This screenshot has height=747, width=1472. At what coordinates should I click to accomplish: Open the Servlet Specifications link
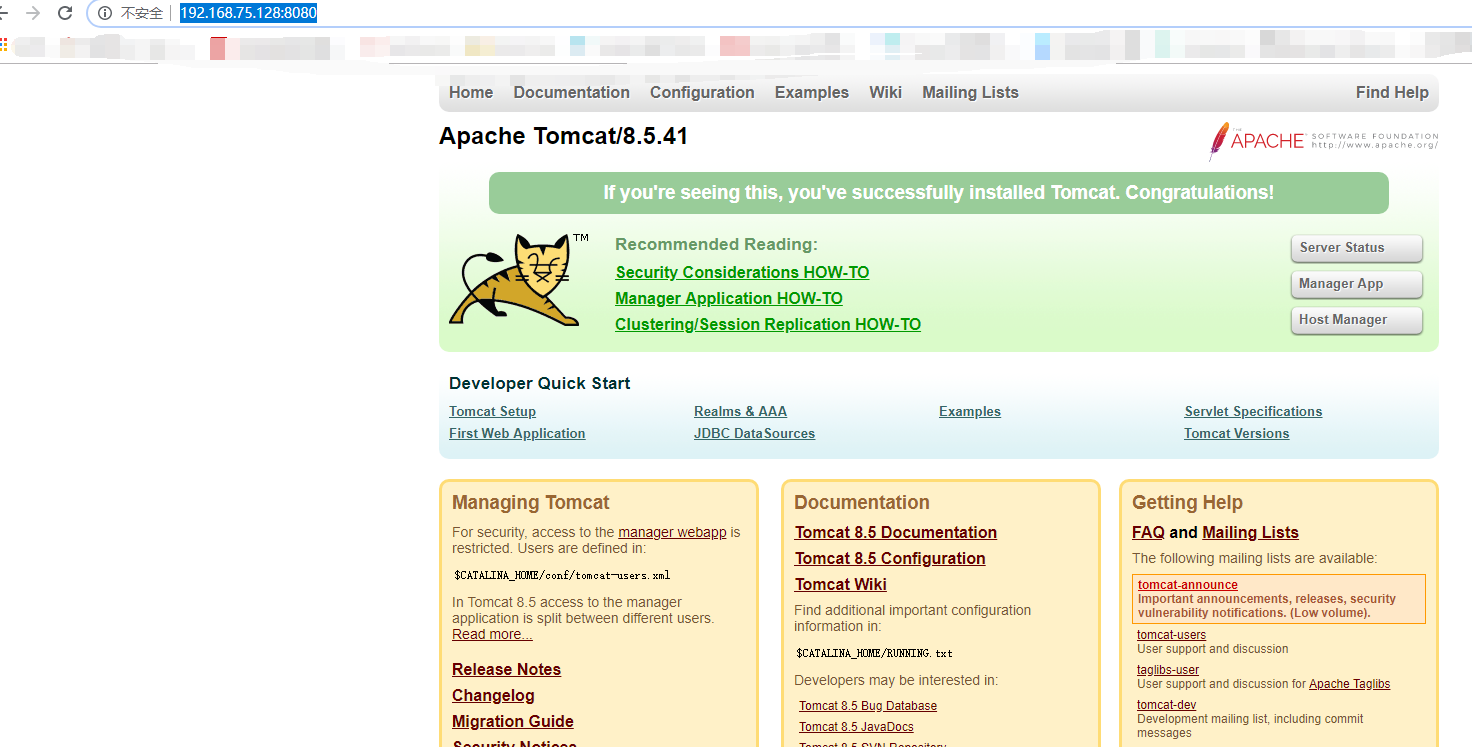pos(1253,411)
